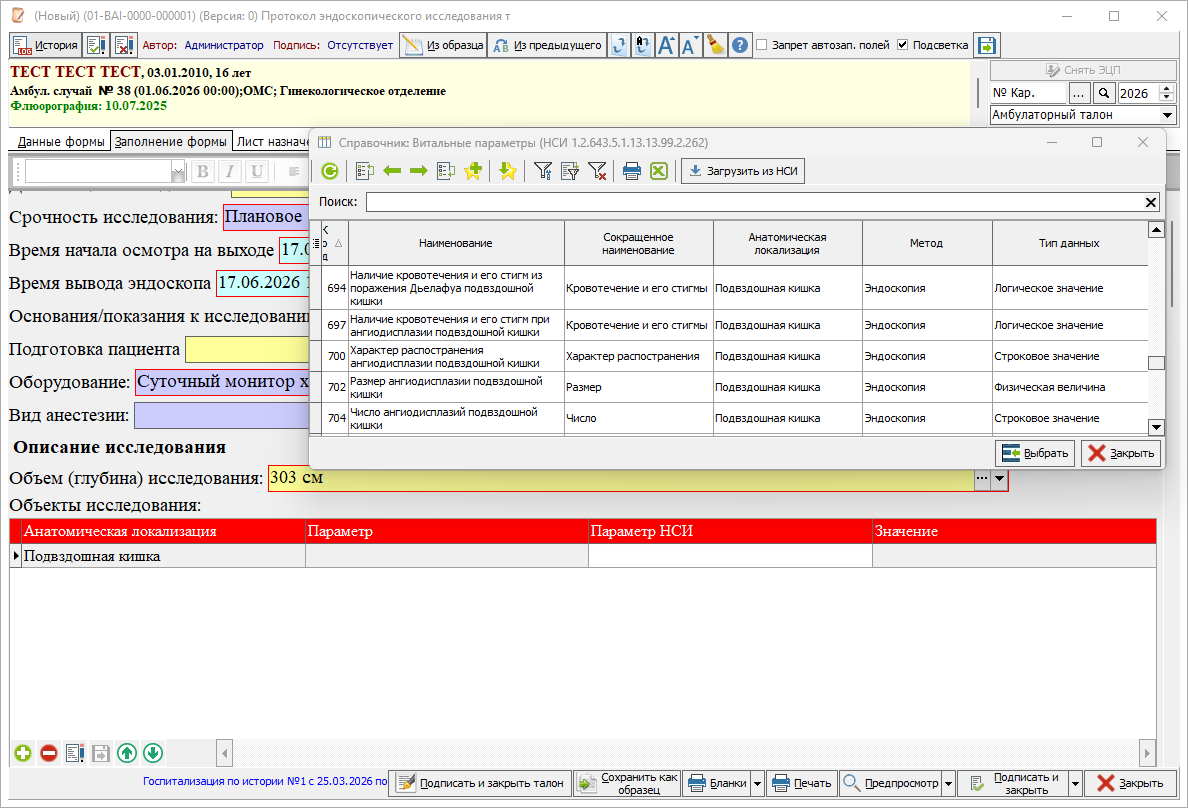Remove row with red minus icon
1188x808 pixels.
tap(48, 753)
